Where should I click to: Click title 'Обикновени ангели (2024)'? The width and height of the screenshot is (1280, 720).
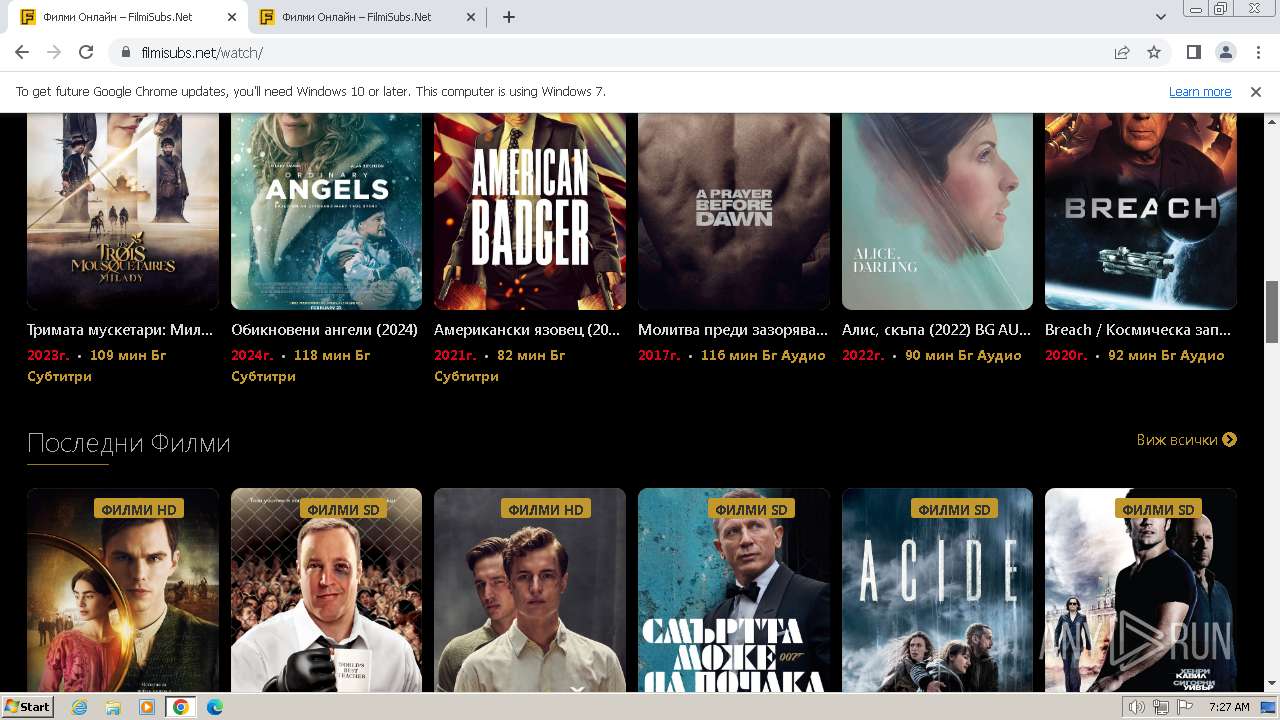pyautogui.click(x=324, y=330)
